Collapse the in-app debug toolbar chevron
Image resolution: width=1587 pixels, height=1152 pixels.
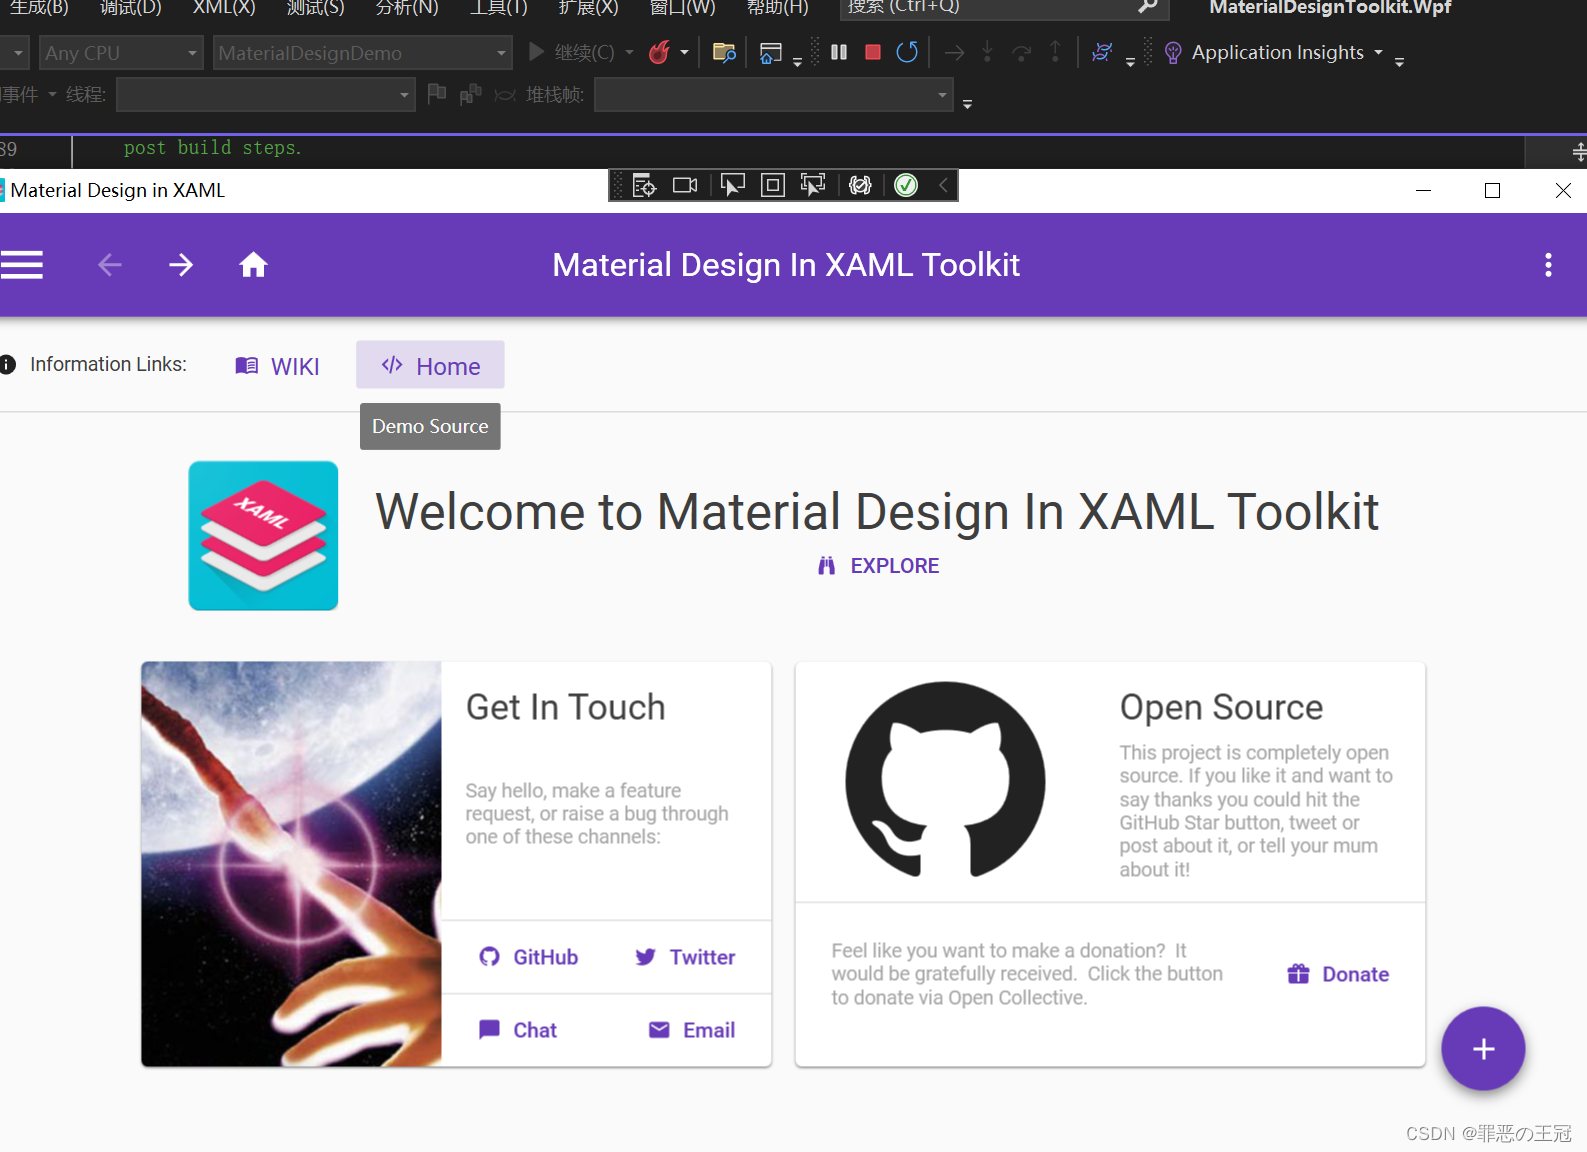point(943,185)
